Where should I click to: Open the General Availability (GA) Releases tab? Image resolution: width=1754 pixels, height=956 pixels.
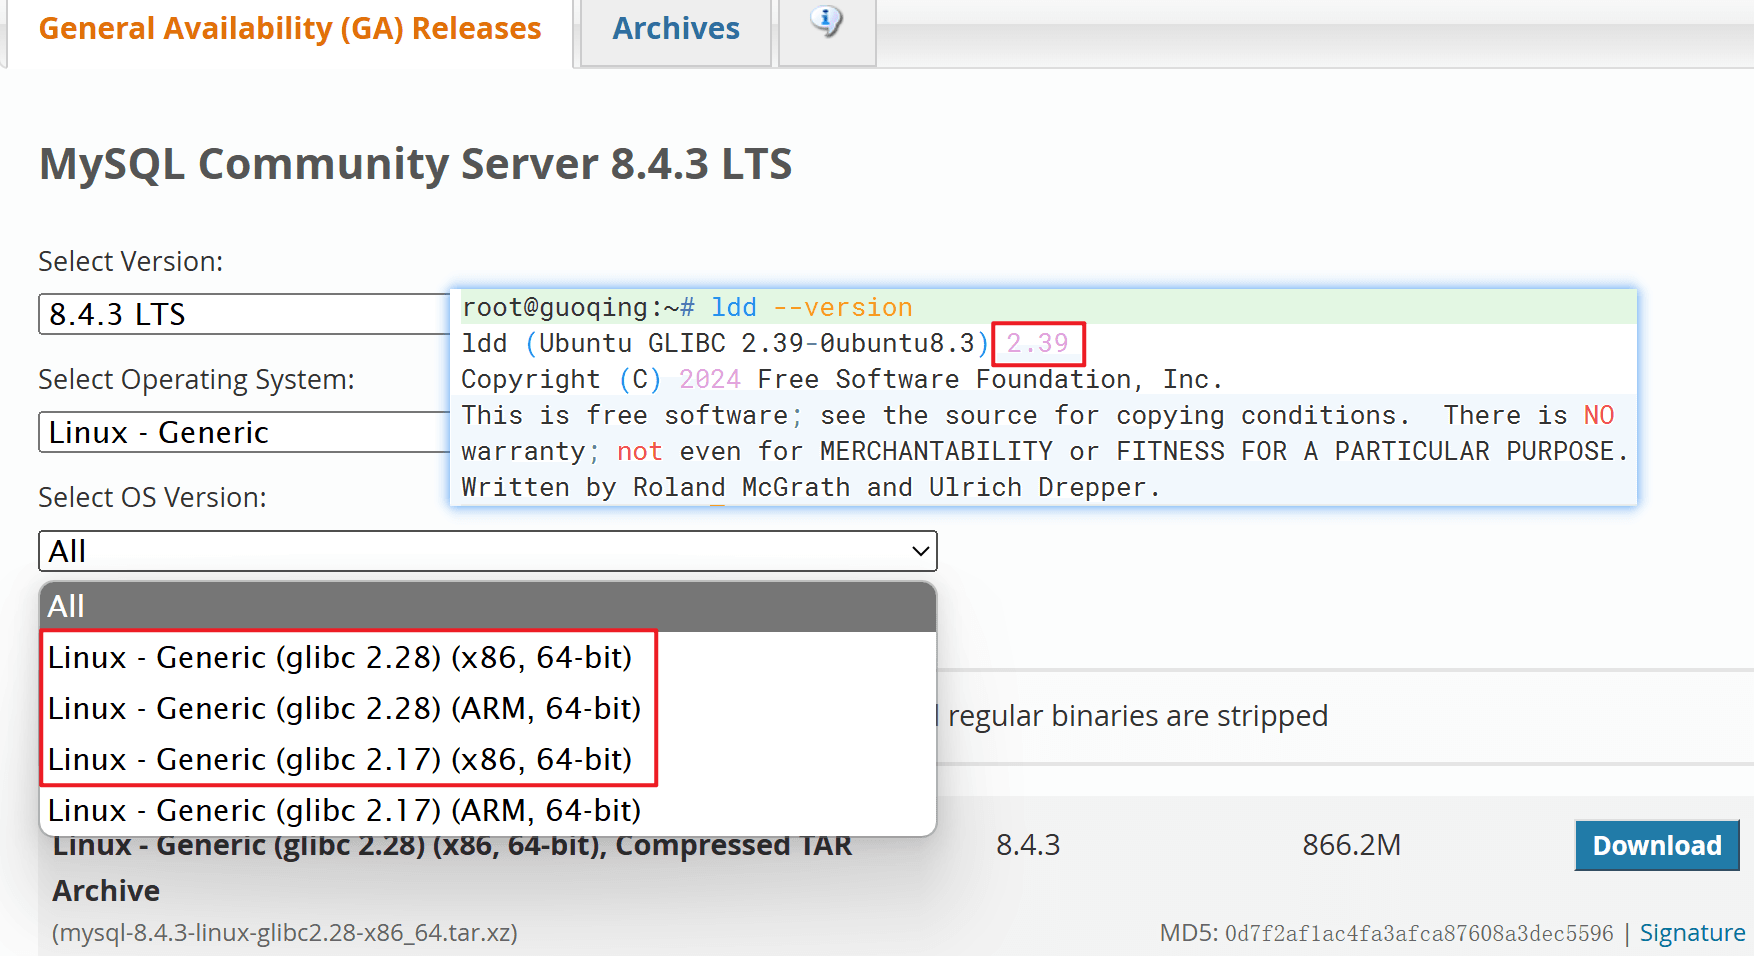[x=290, y=29]
